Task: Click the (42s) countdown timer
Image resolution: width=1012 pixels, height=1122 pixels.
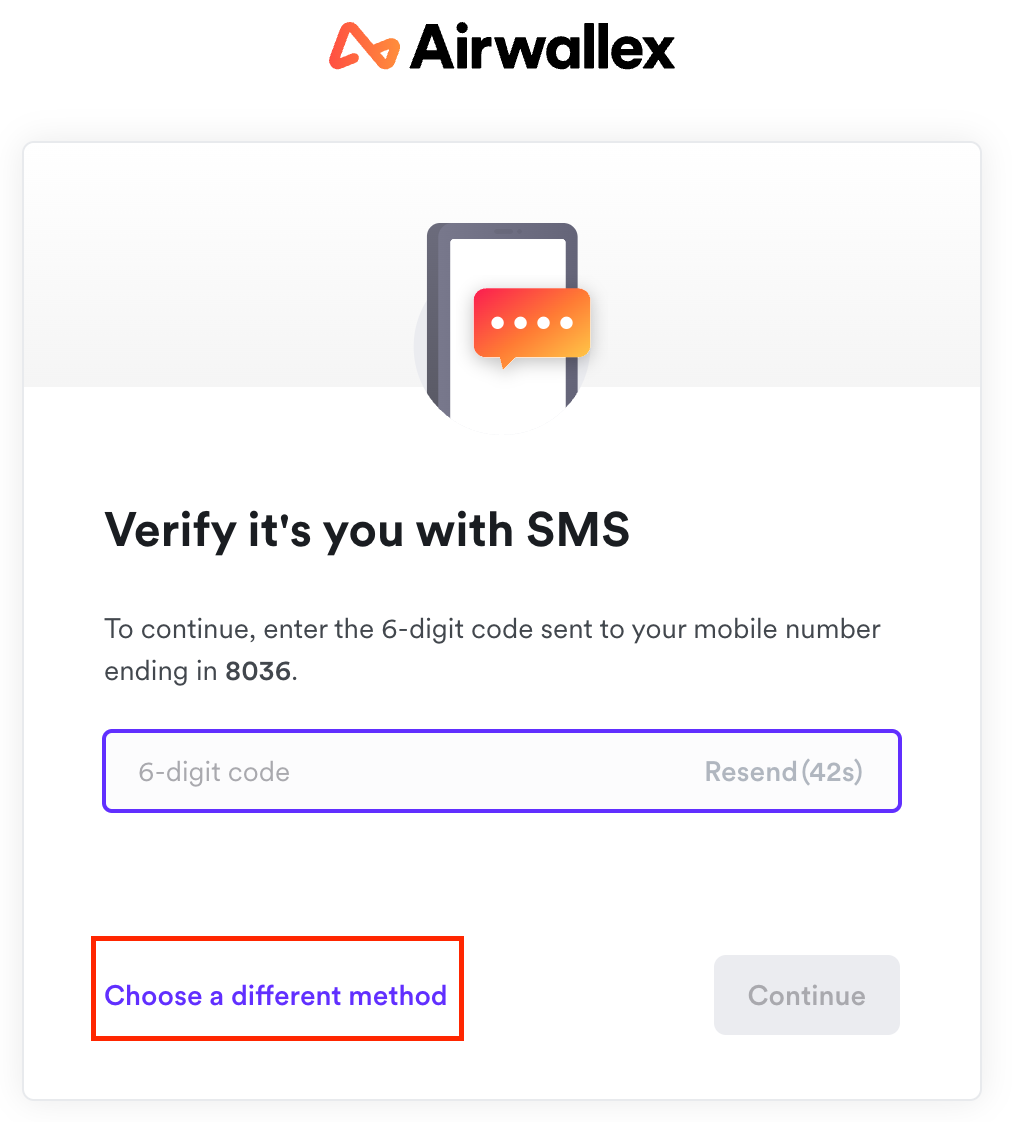Action: (832, 772)
